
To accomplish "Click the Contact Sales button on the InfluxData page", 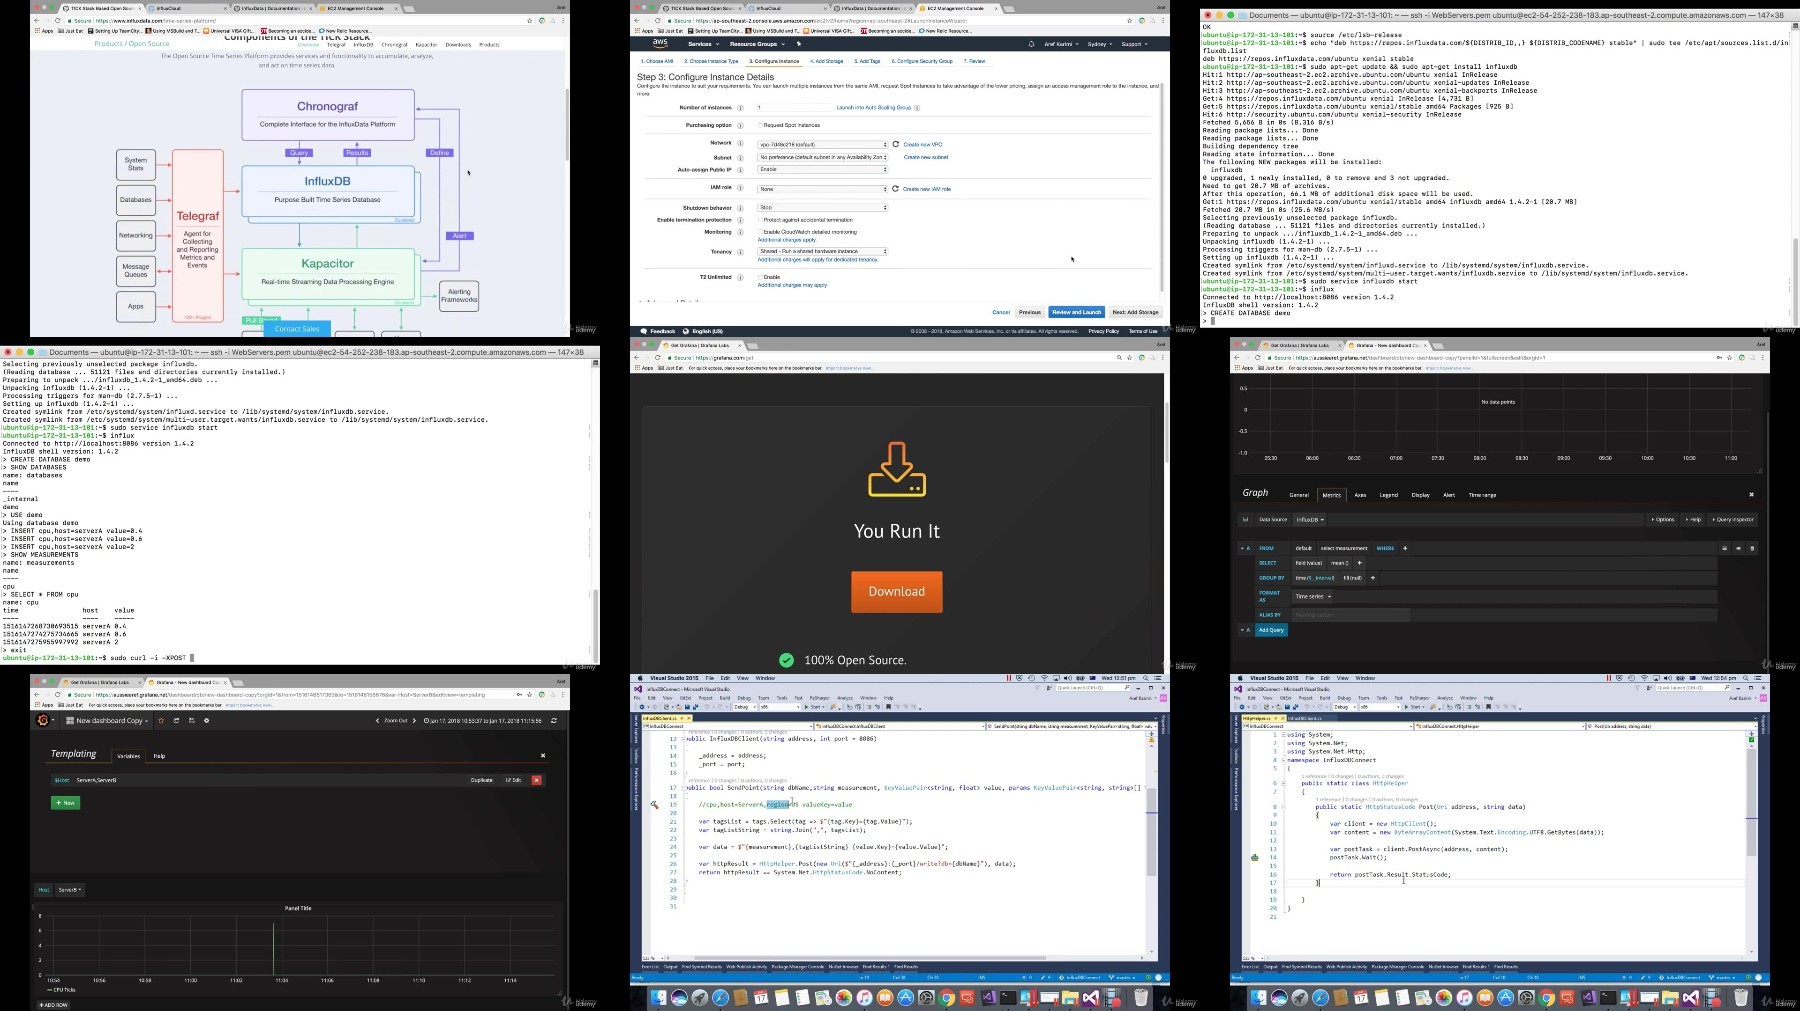I will coord(297,328).
